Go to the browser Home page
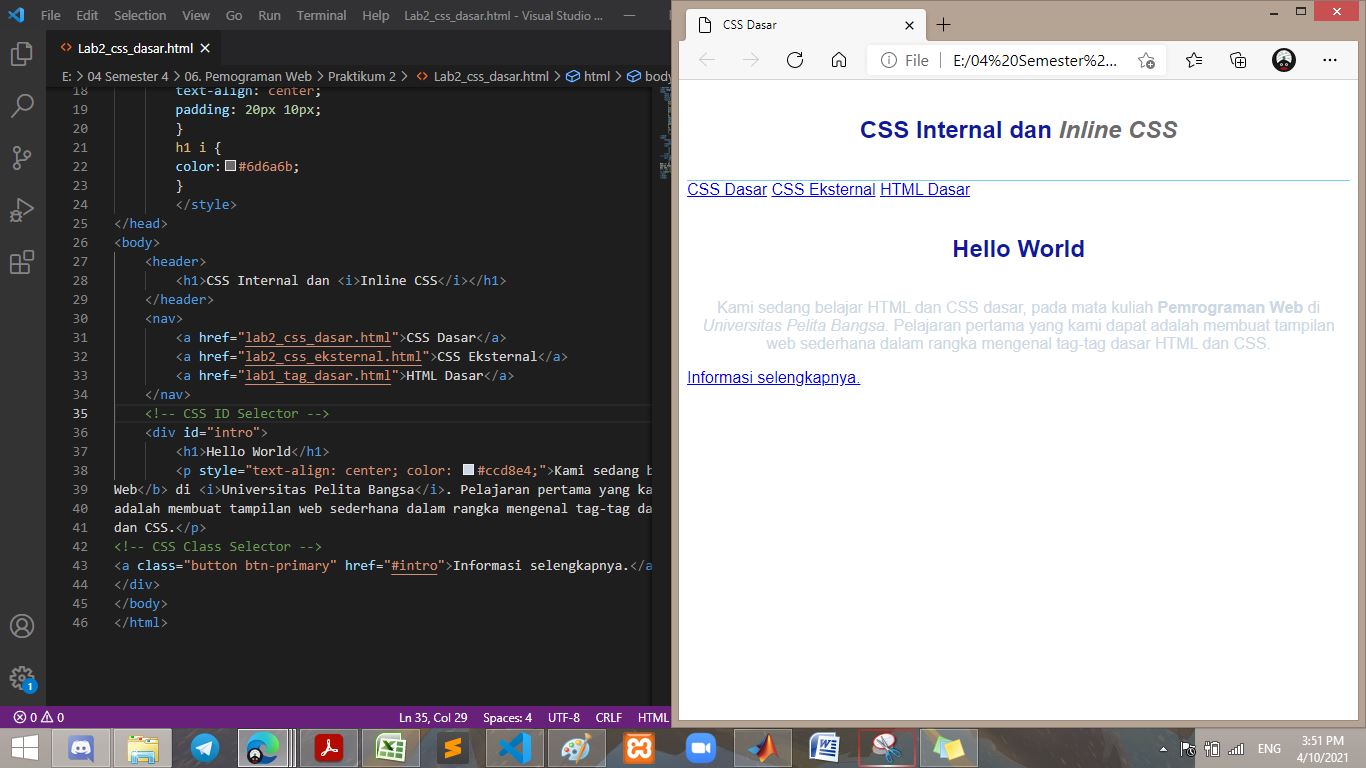1366x768 pixels. point(839,60)
